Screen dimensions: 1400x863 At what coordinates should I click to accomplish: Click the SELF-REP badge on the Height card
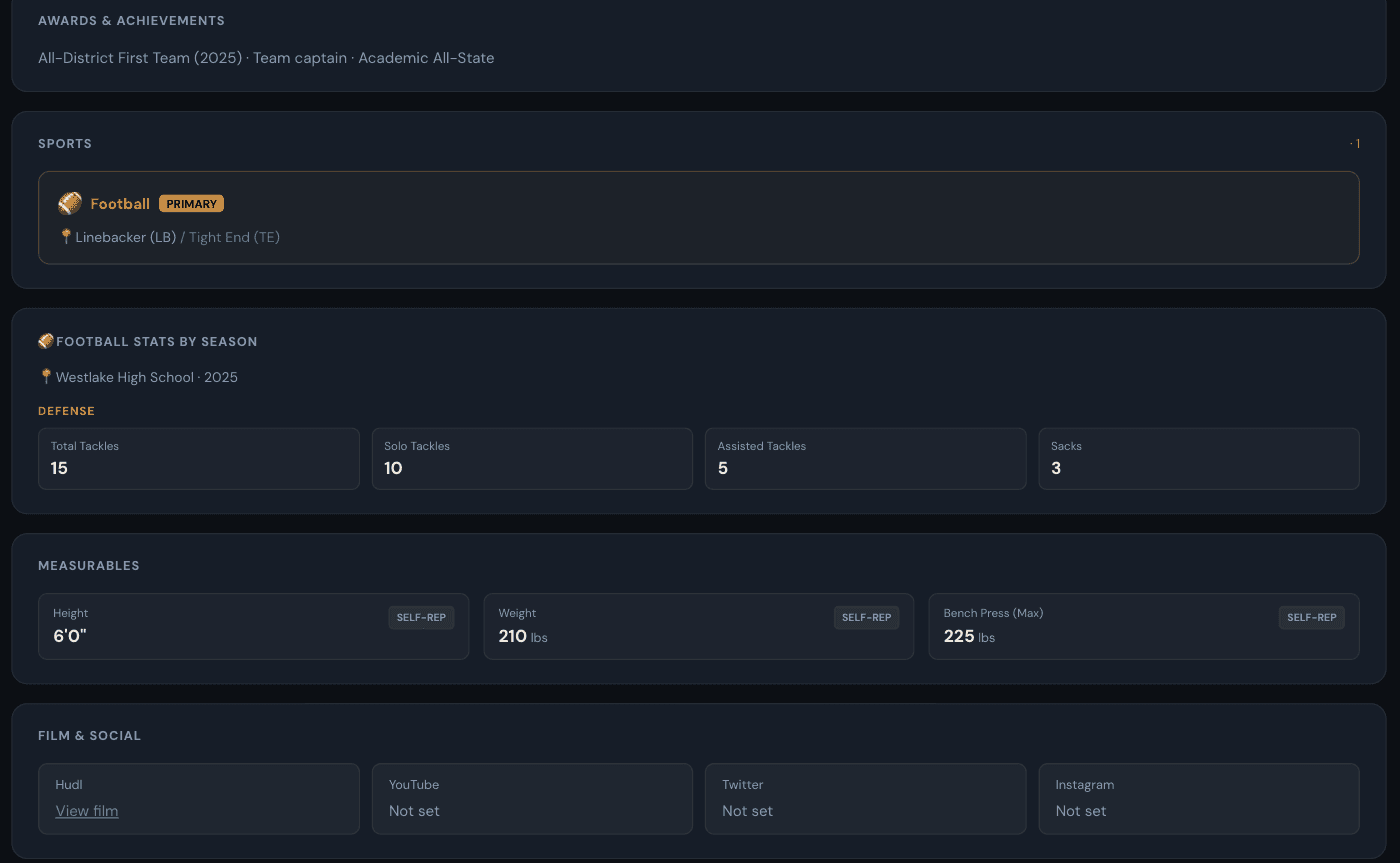coord(421,618)
